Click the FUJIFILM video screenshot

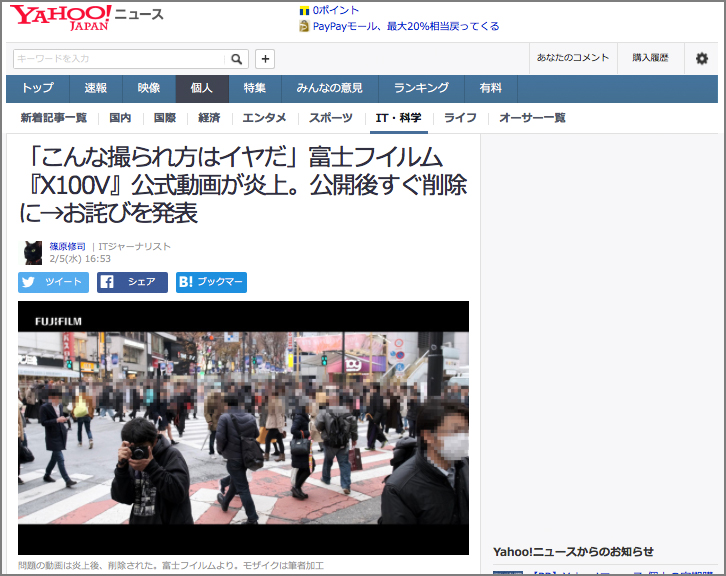pos(244,428)
